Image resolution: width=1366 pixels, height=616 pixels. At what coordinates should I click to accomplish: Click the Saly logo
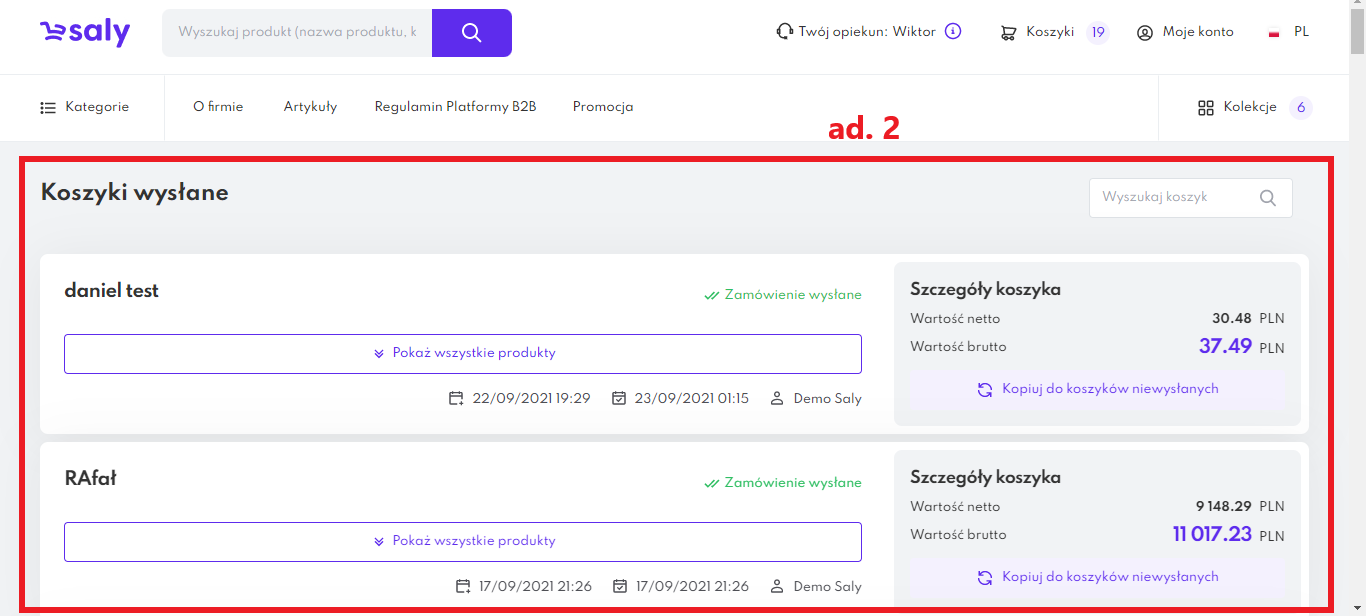point(85,33)
